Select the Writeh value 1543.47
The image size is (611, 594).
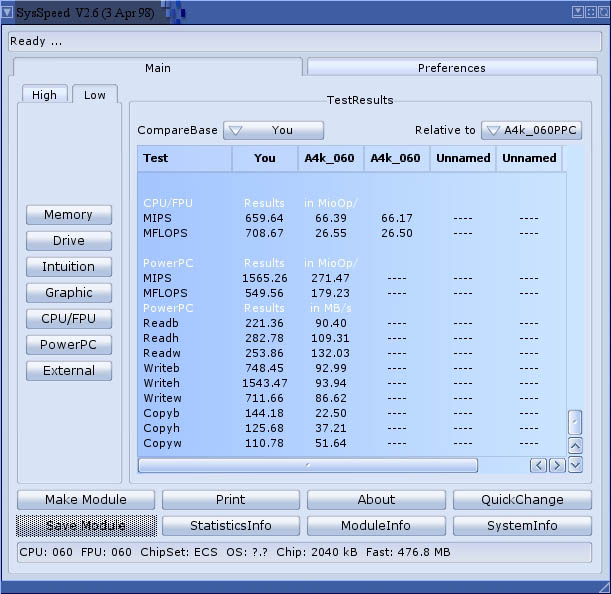pyautogui.click(x=265, y=383)
